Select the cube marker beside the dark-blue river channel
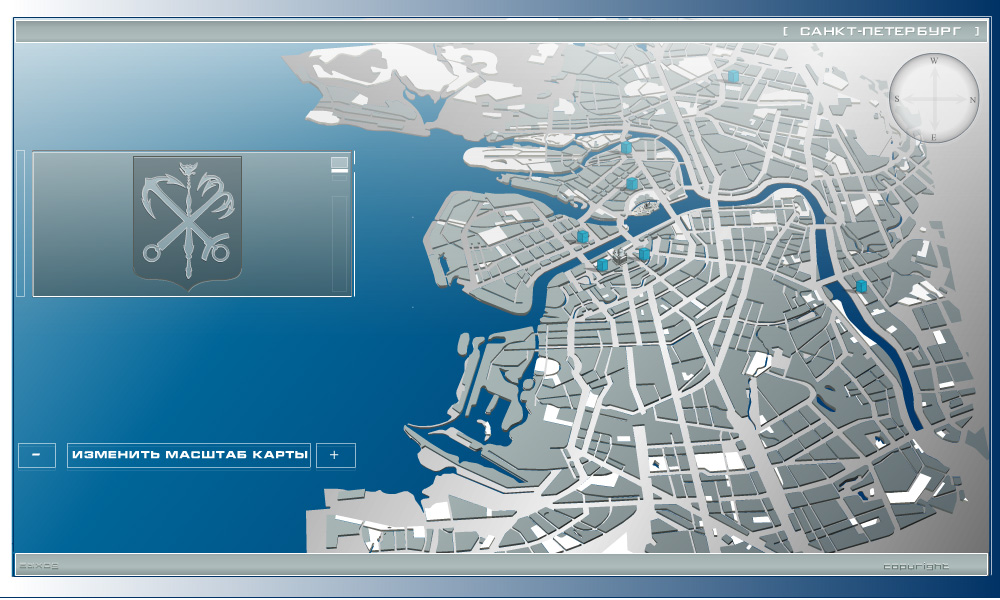1000x600 pixels. pyautogui.click(x=861, y=286)
